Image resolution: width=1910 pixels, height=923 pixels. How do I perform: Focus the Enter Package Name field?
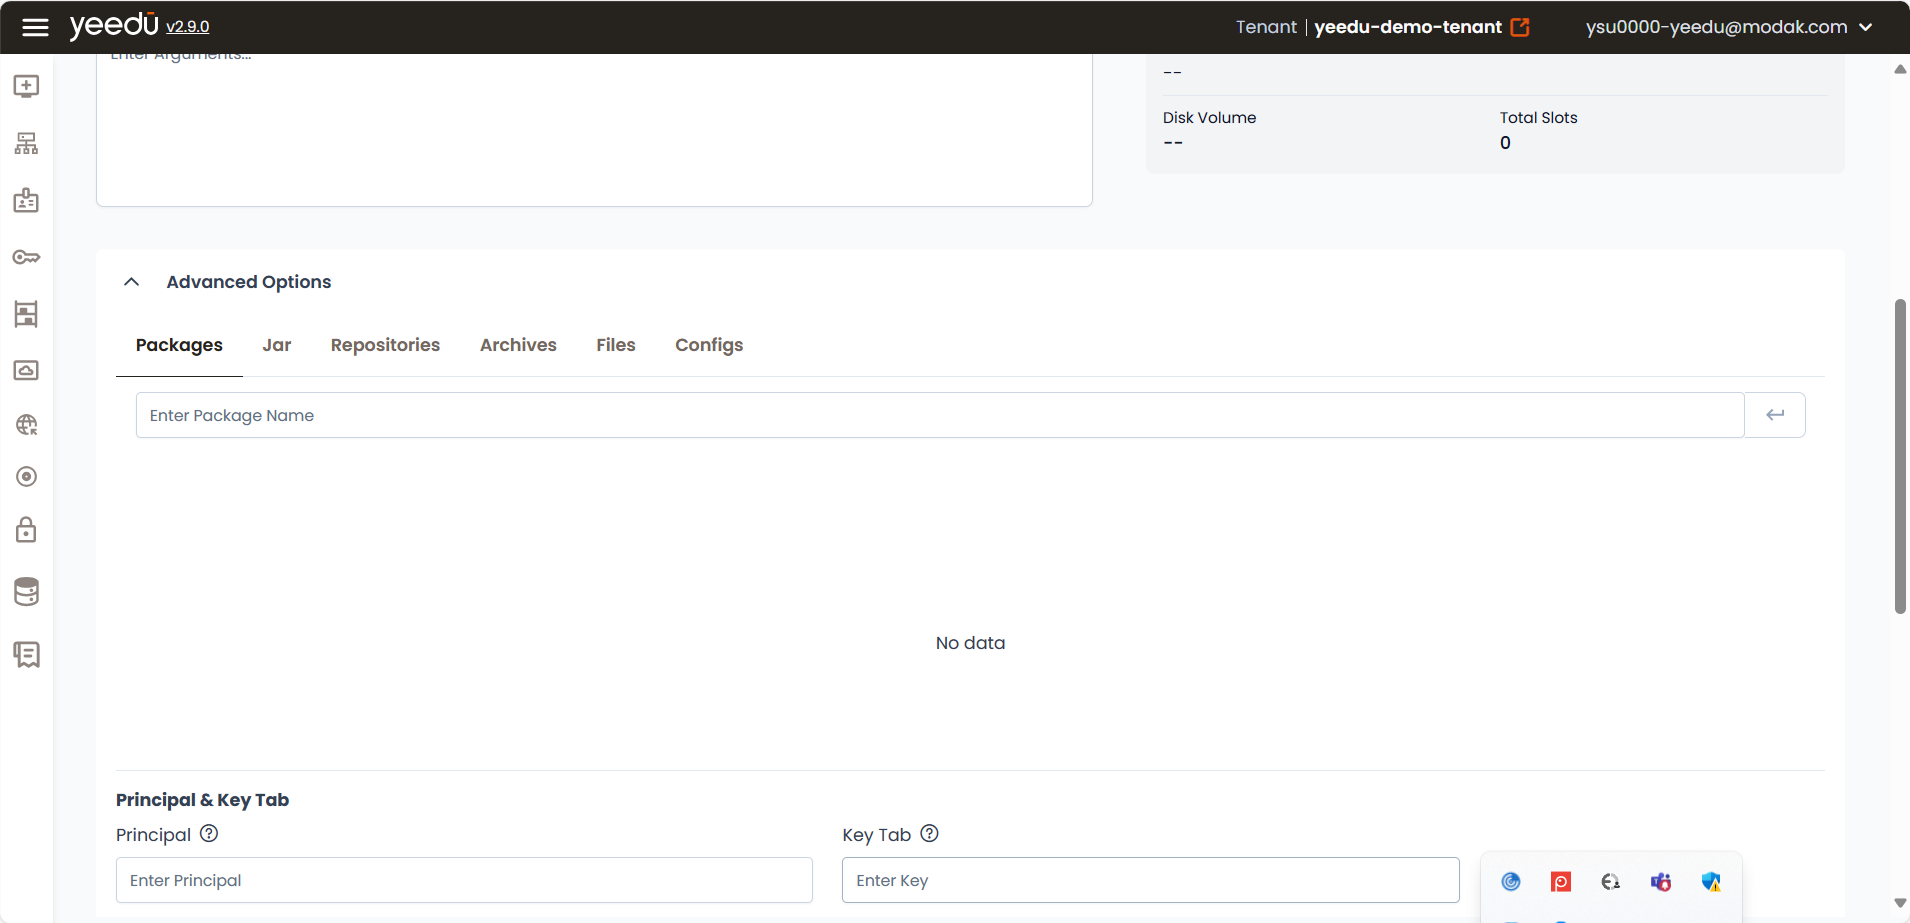click(x=940, y=415)
